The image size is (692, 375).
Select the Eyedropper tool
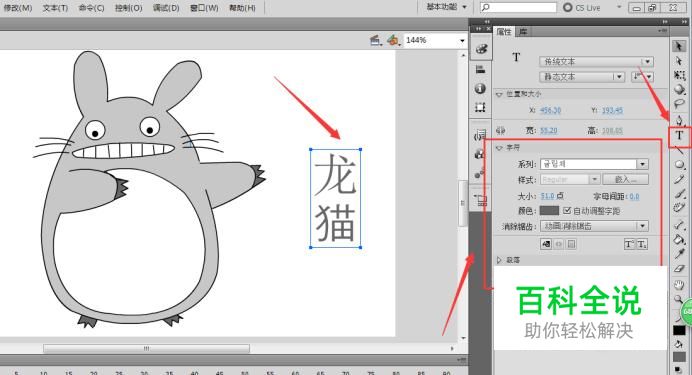click(x=679, y=254)
